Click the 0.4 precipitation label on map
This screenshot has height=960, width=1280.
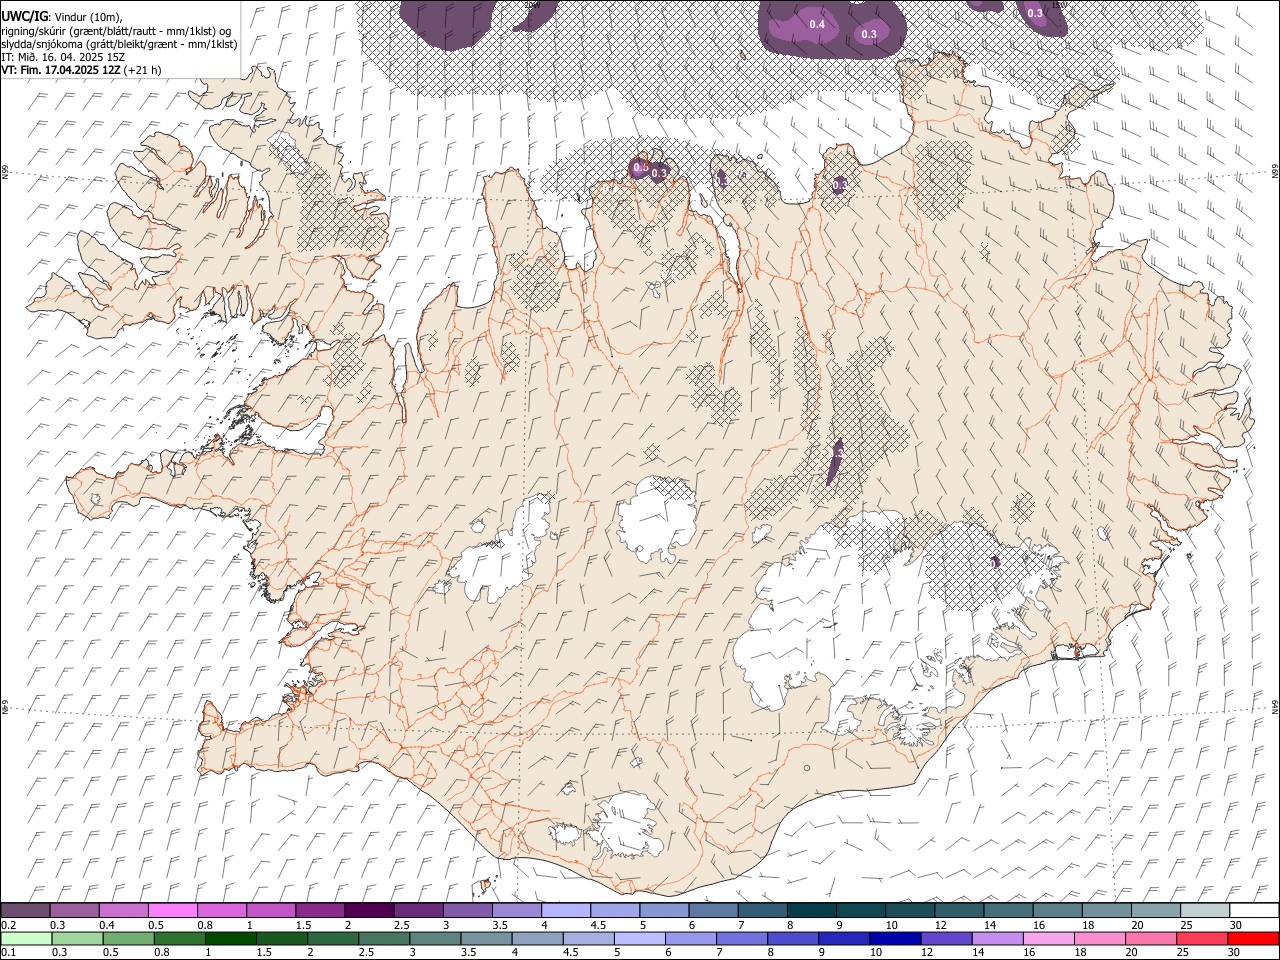[816, 24]
